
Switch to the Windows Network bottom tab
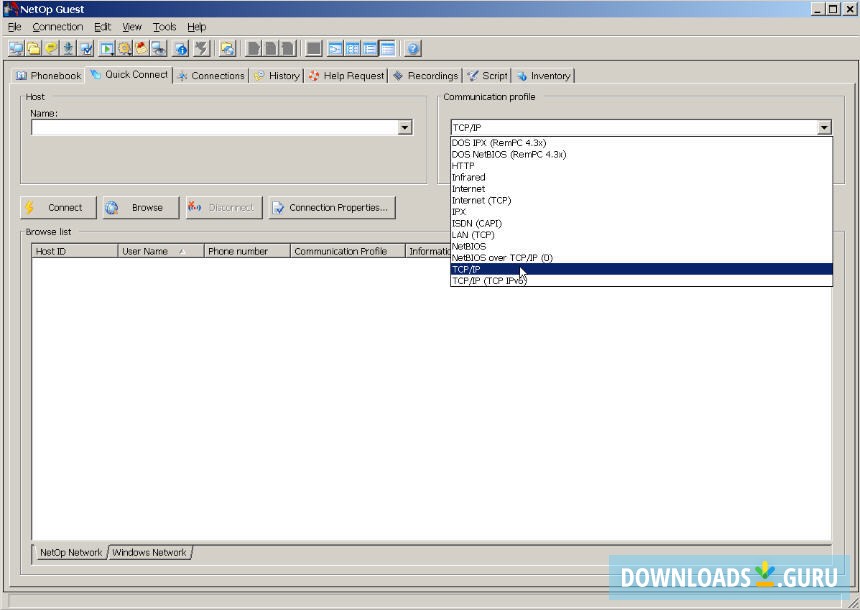[x=149, y=552]
